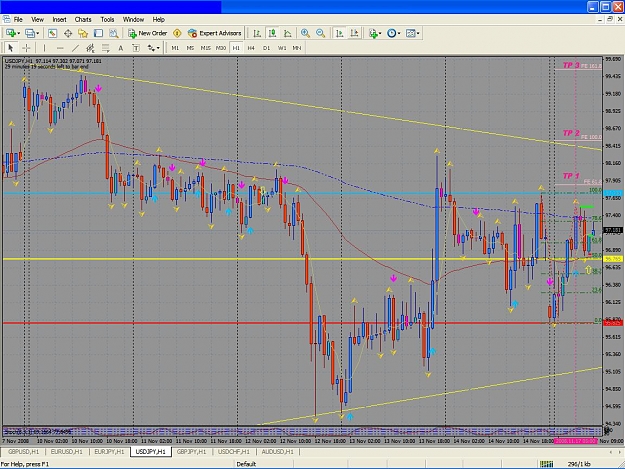Select the H1 timeframe button

tap(236, 48)
